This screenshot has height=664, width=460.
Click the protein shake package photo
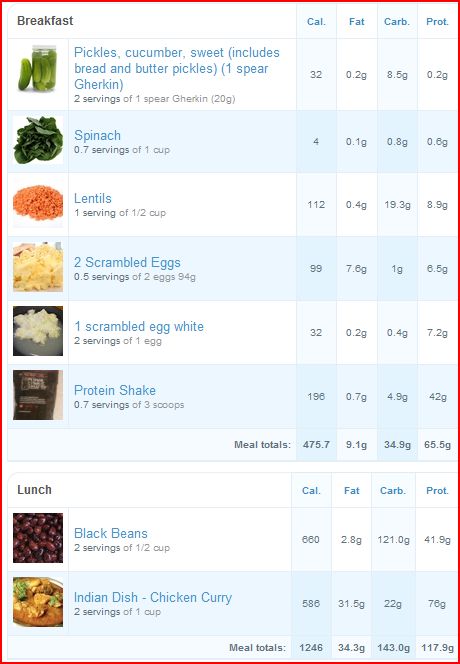[x=38, y=395]
